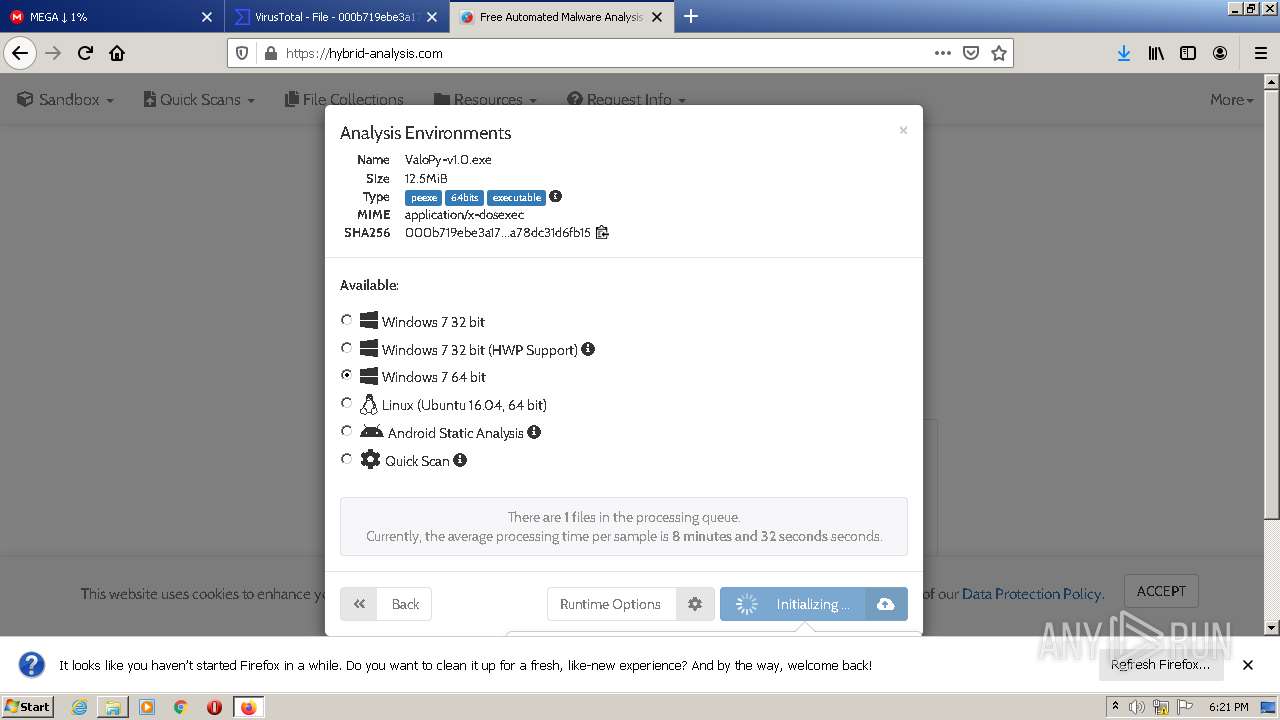Close the MEGA tab

click(207, 17)
